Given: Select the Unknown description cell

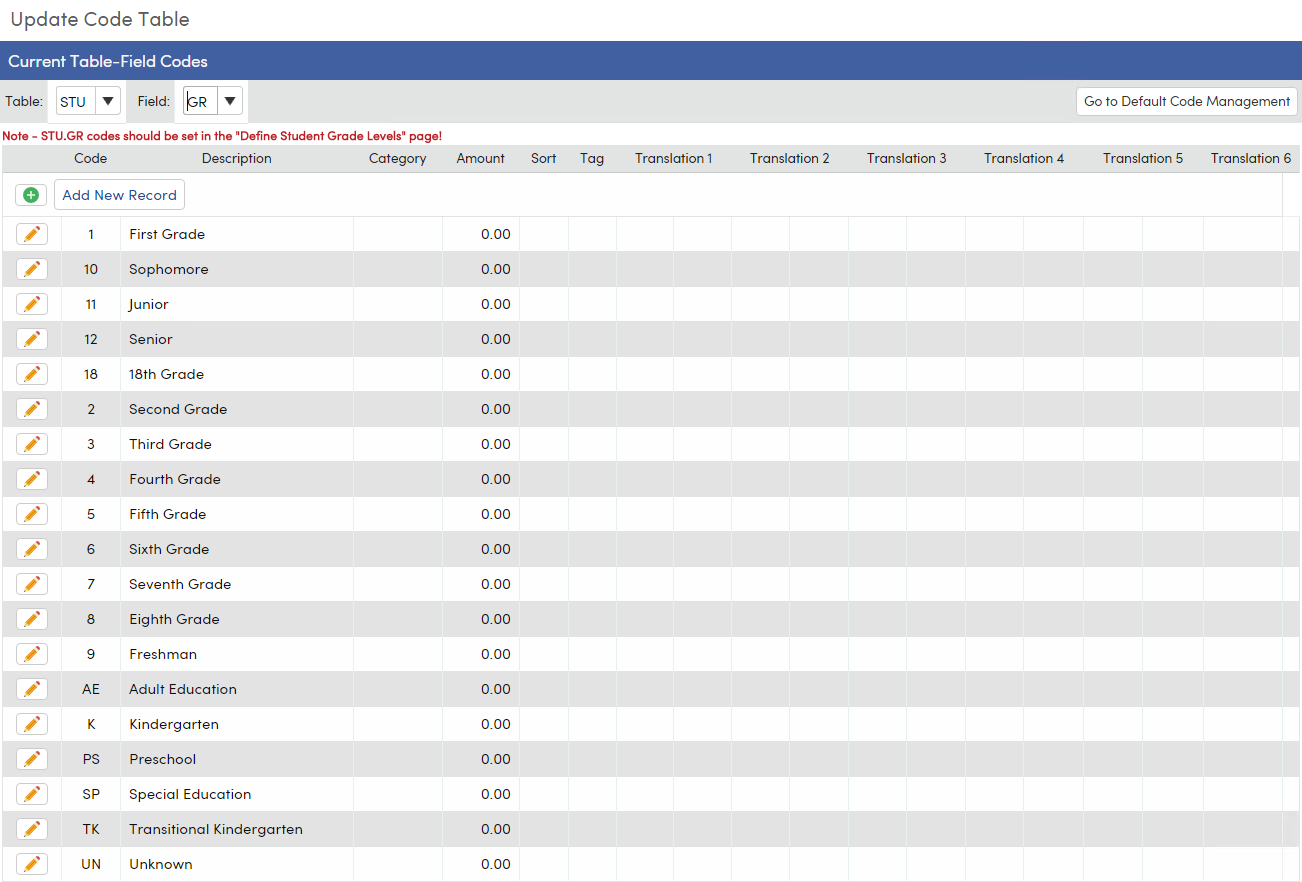Looking at the screenshot, I should (237, 864).
